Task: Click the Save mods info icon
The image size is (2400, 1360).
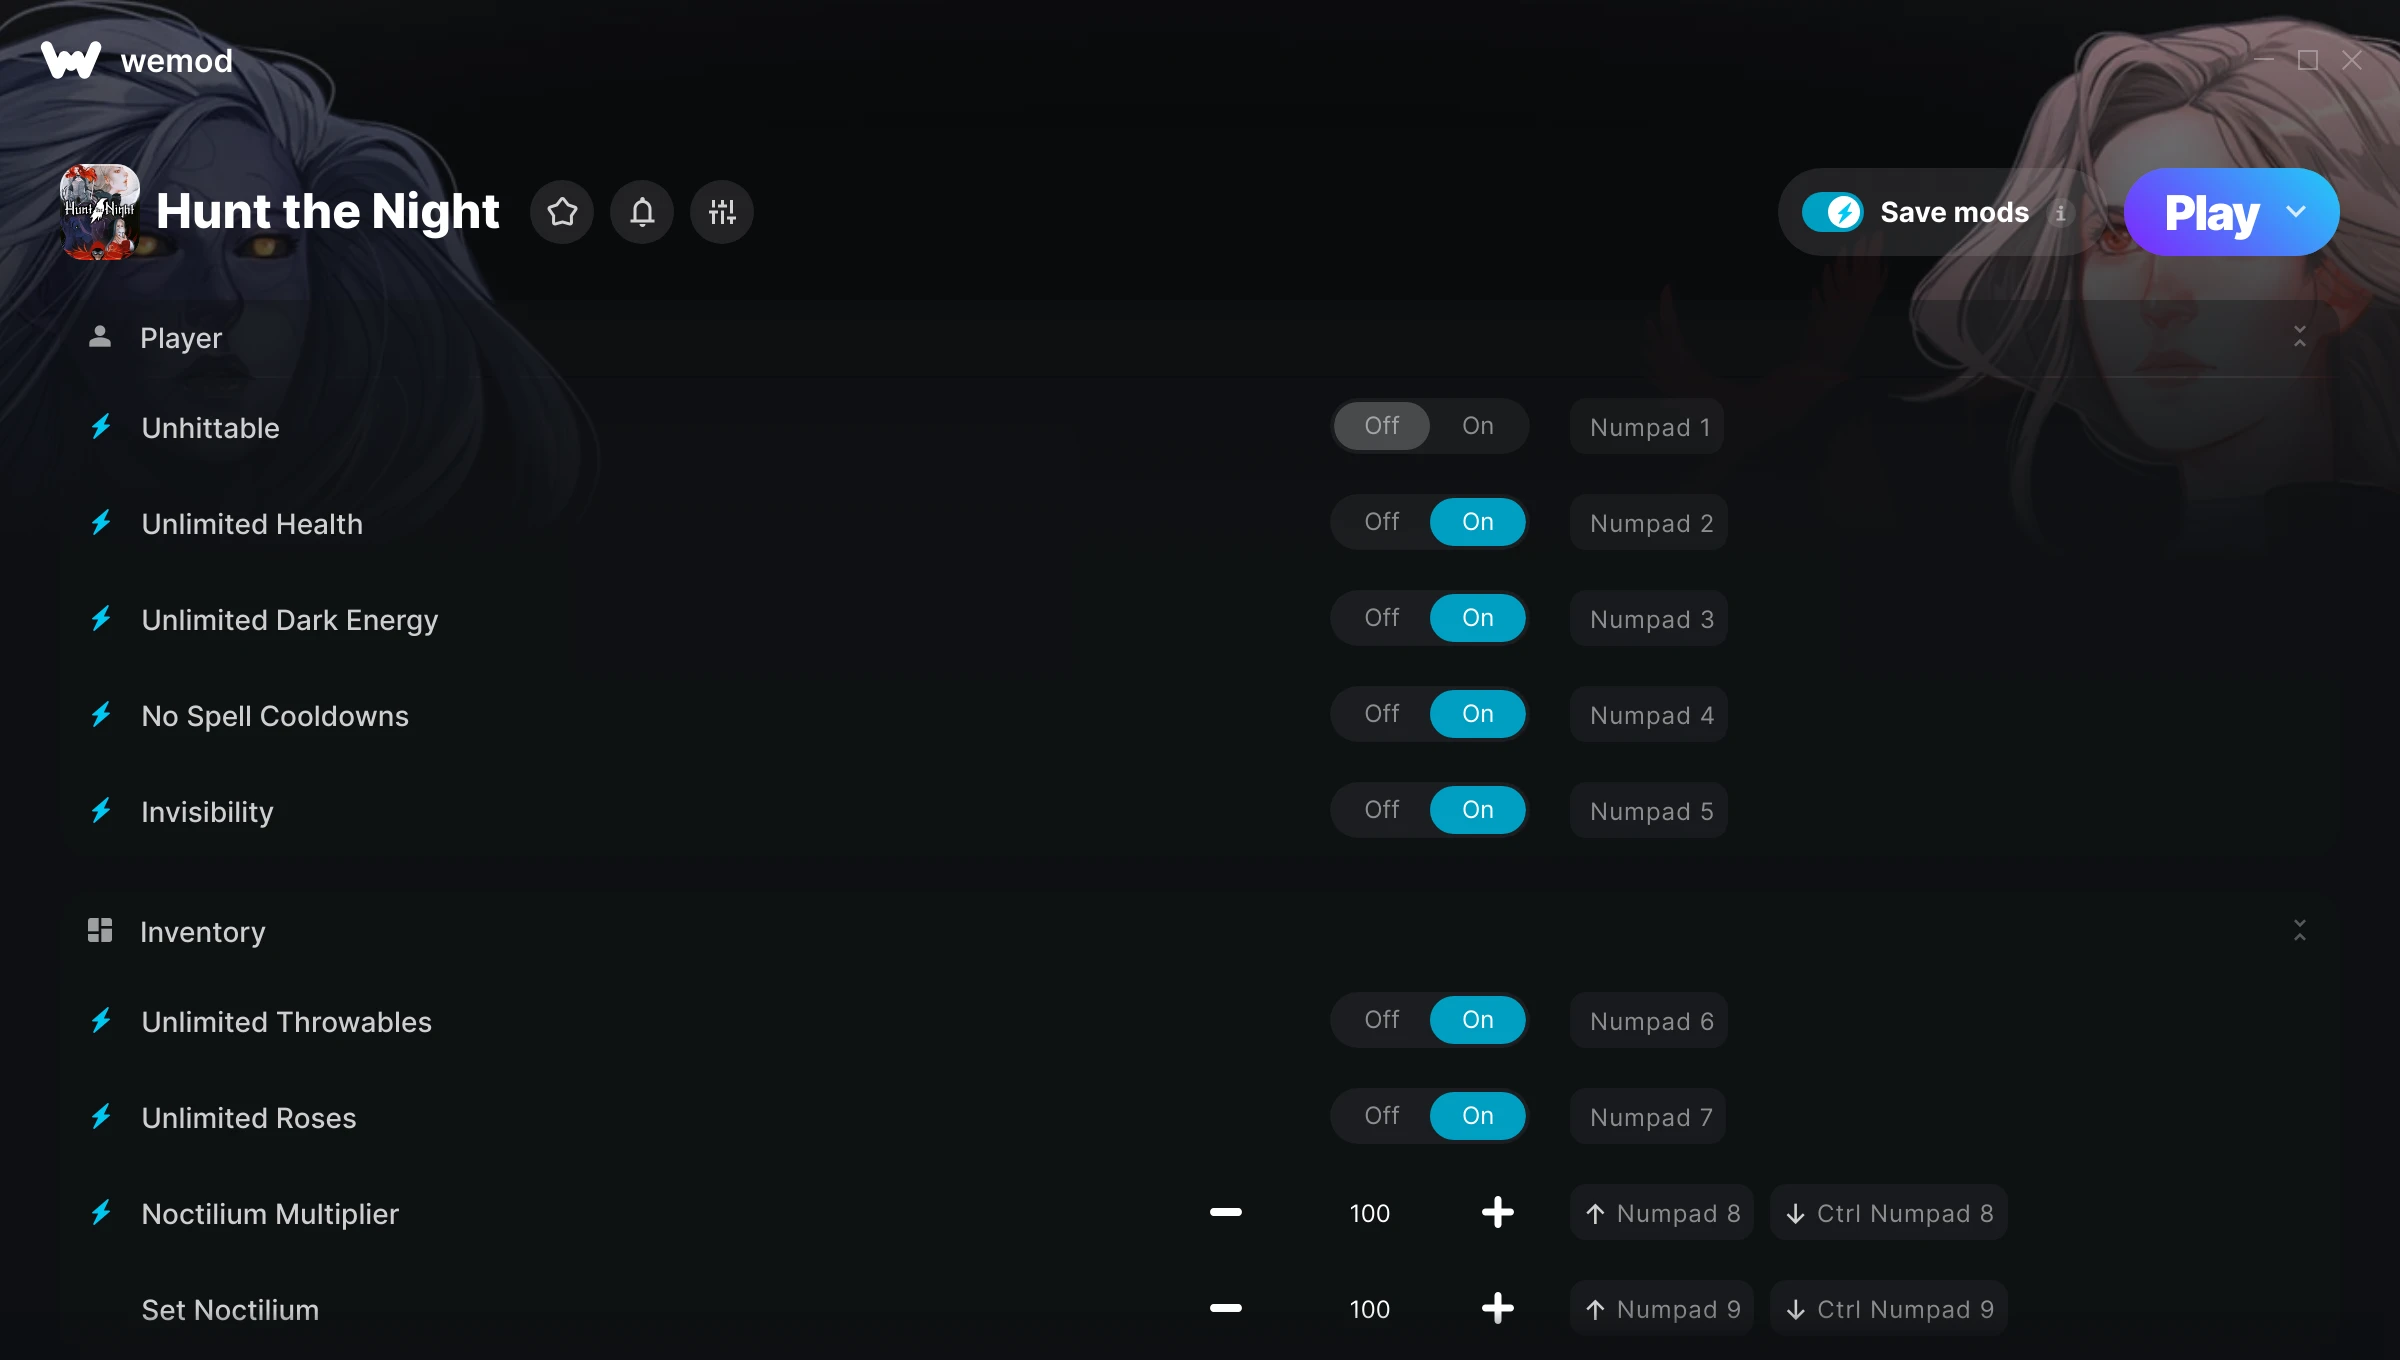Action: point(2060,213)
